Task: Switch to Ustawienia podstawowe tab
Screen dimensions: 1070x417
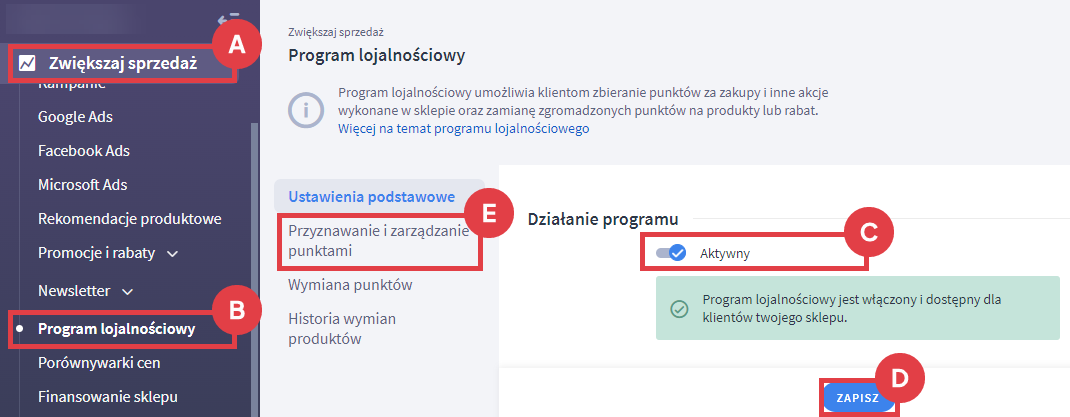Action: click(379, 197)
